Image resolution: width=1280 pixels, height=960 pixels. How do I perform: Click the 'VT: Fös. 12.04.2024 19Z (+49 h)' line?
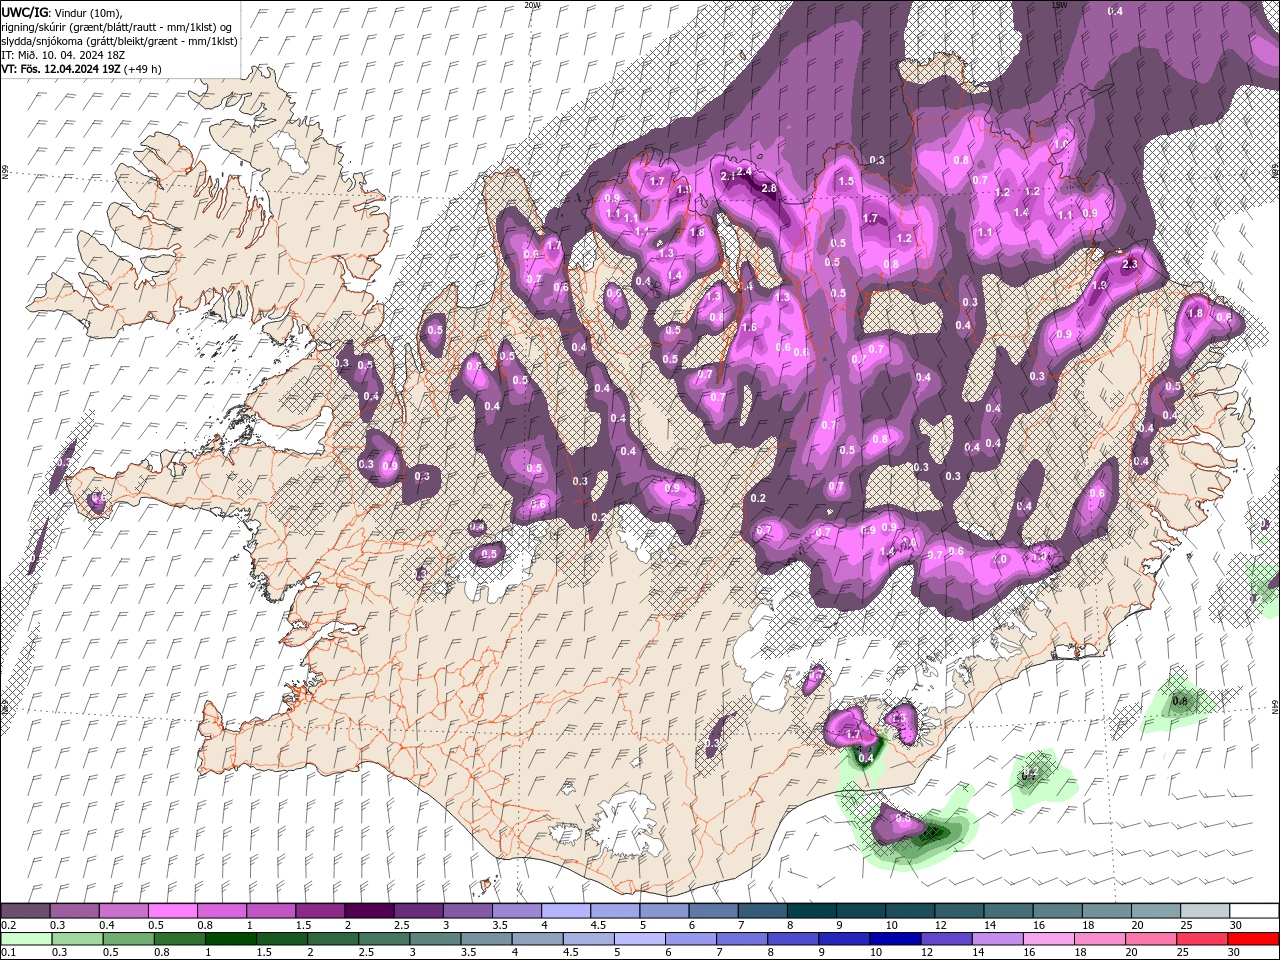click(x=81, y=69)
